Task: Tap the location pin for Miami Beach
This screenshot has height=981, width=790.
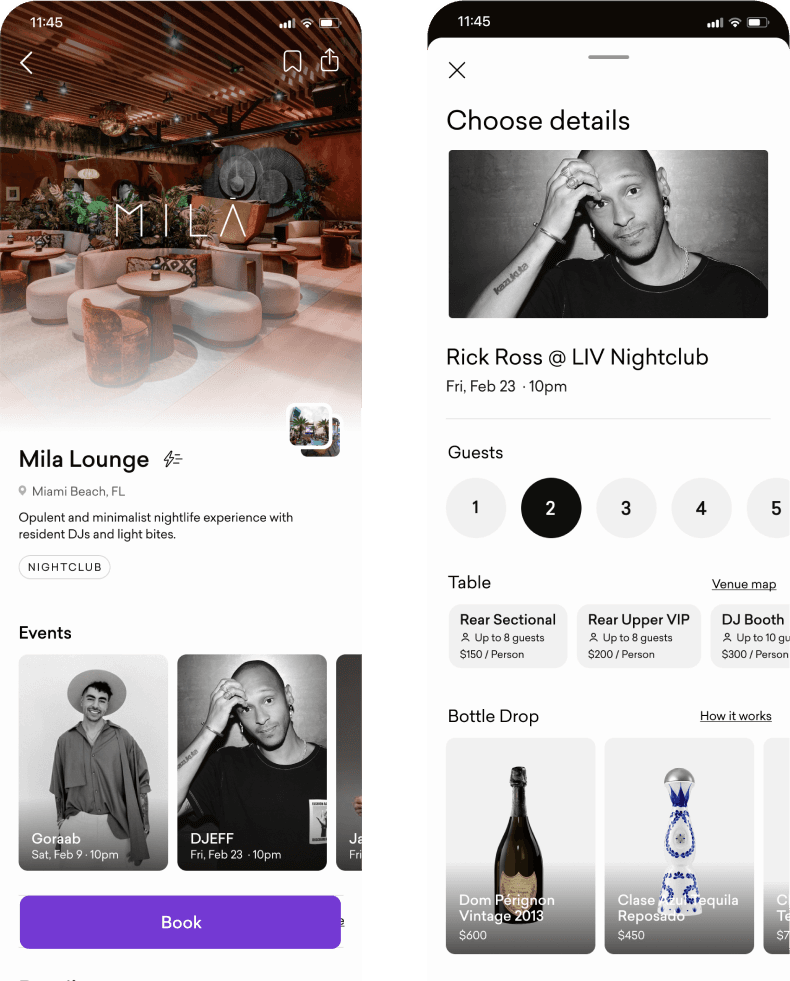Action: tap(23, 491)
